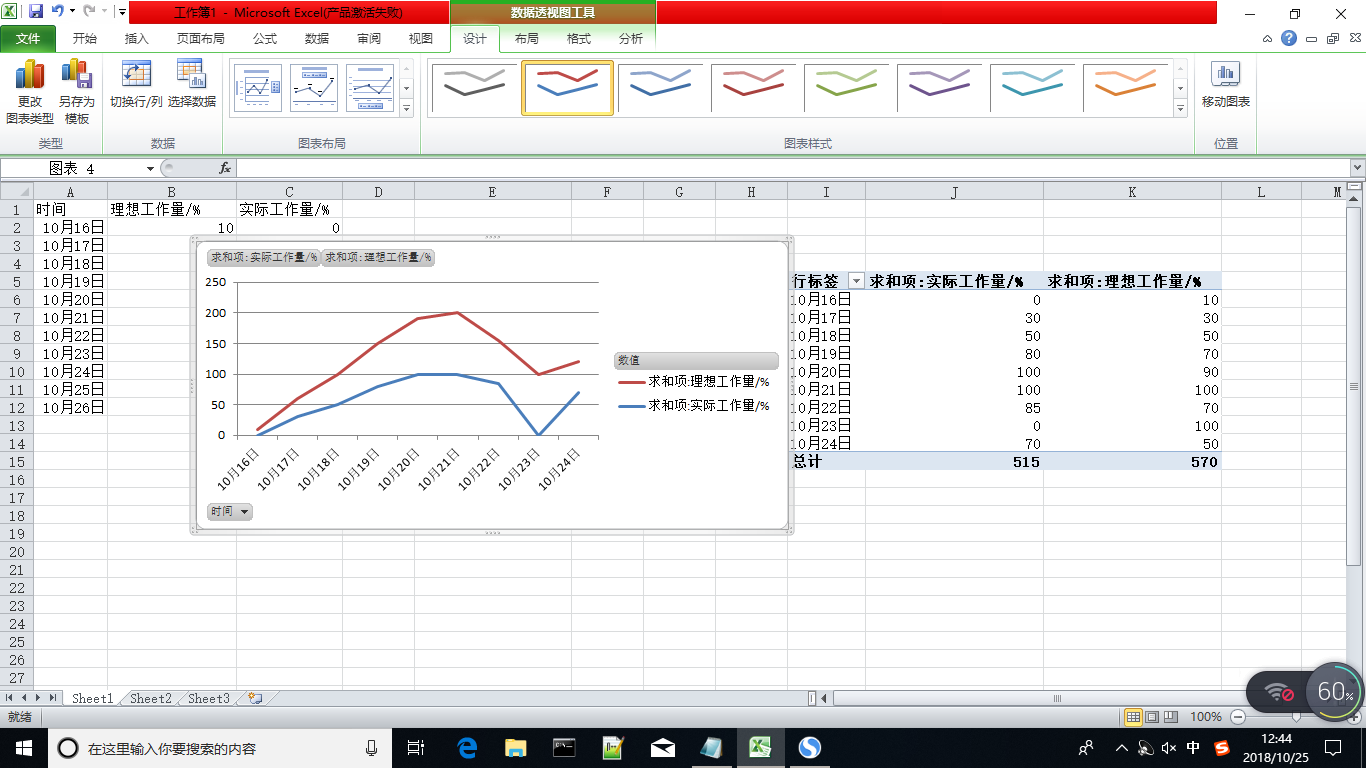Select the 求和项:理想工作量/% legend entry

(x=694, y=381)
